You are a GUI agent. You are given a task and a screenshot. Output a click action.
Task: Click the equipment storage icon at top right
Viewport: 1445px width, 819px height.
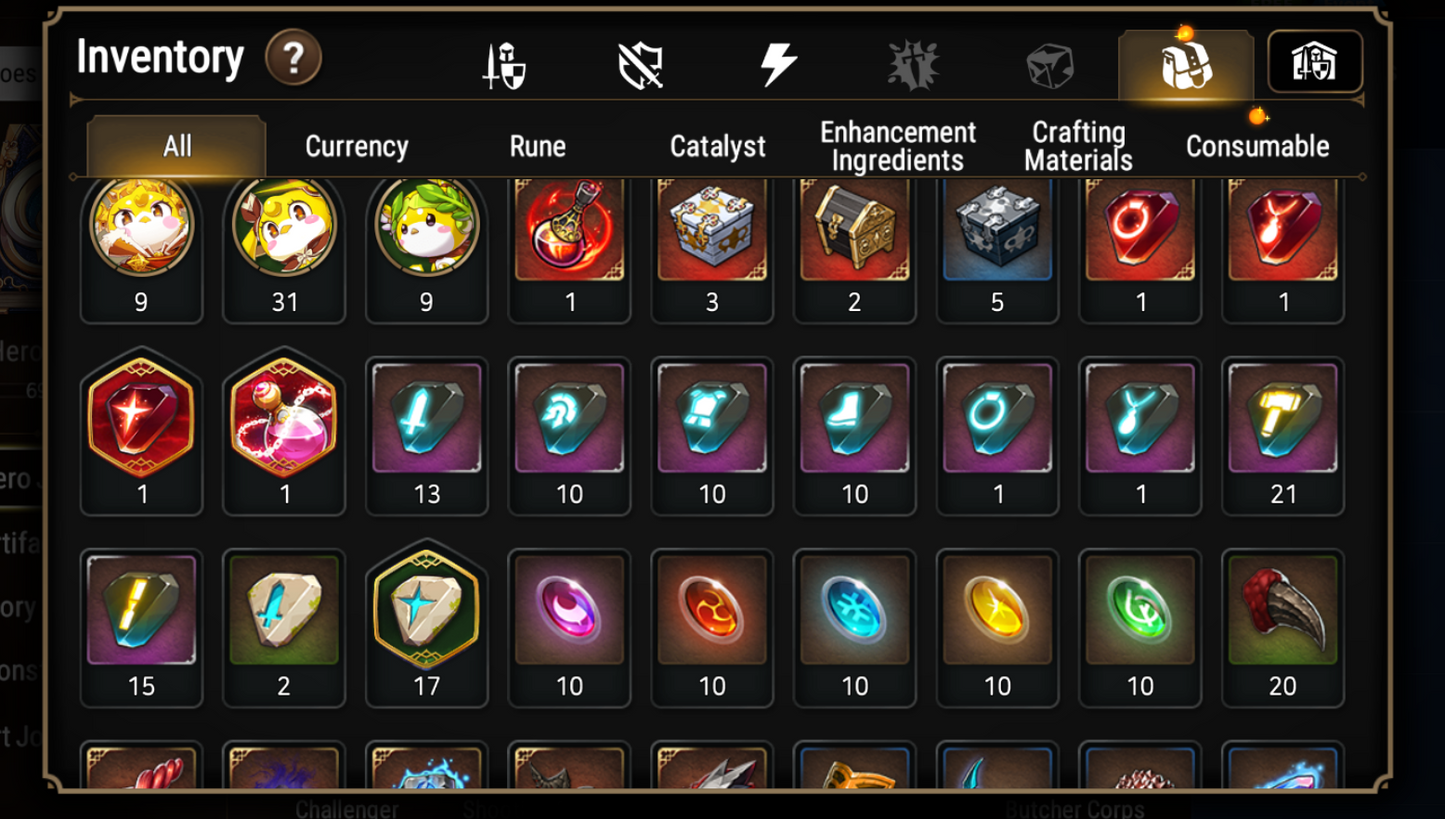click(1315, 62)
